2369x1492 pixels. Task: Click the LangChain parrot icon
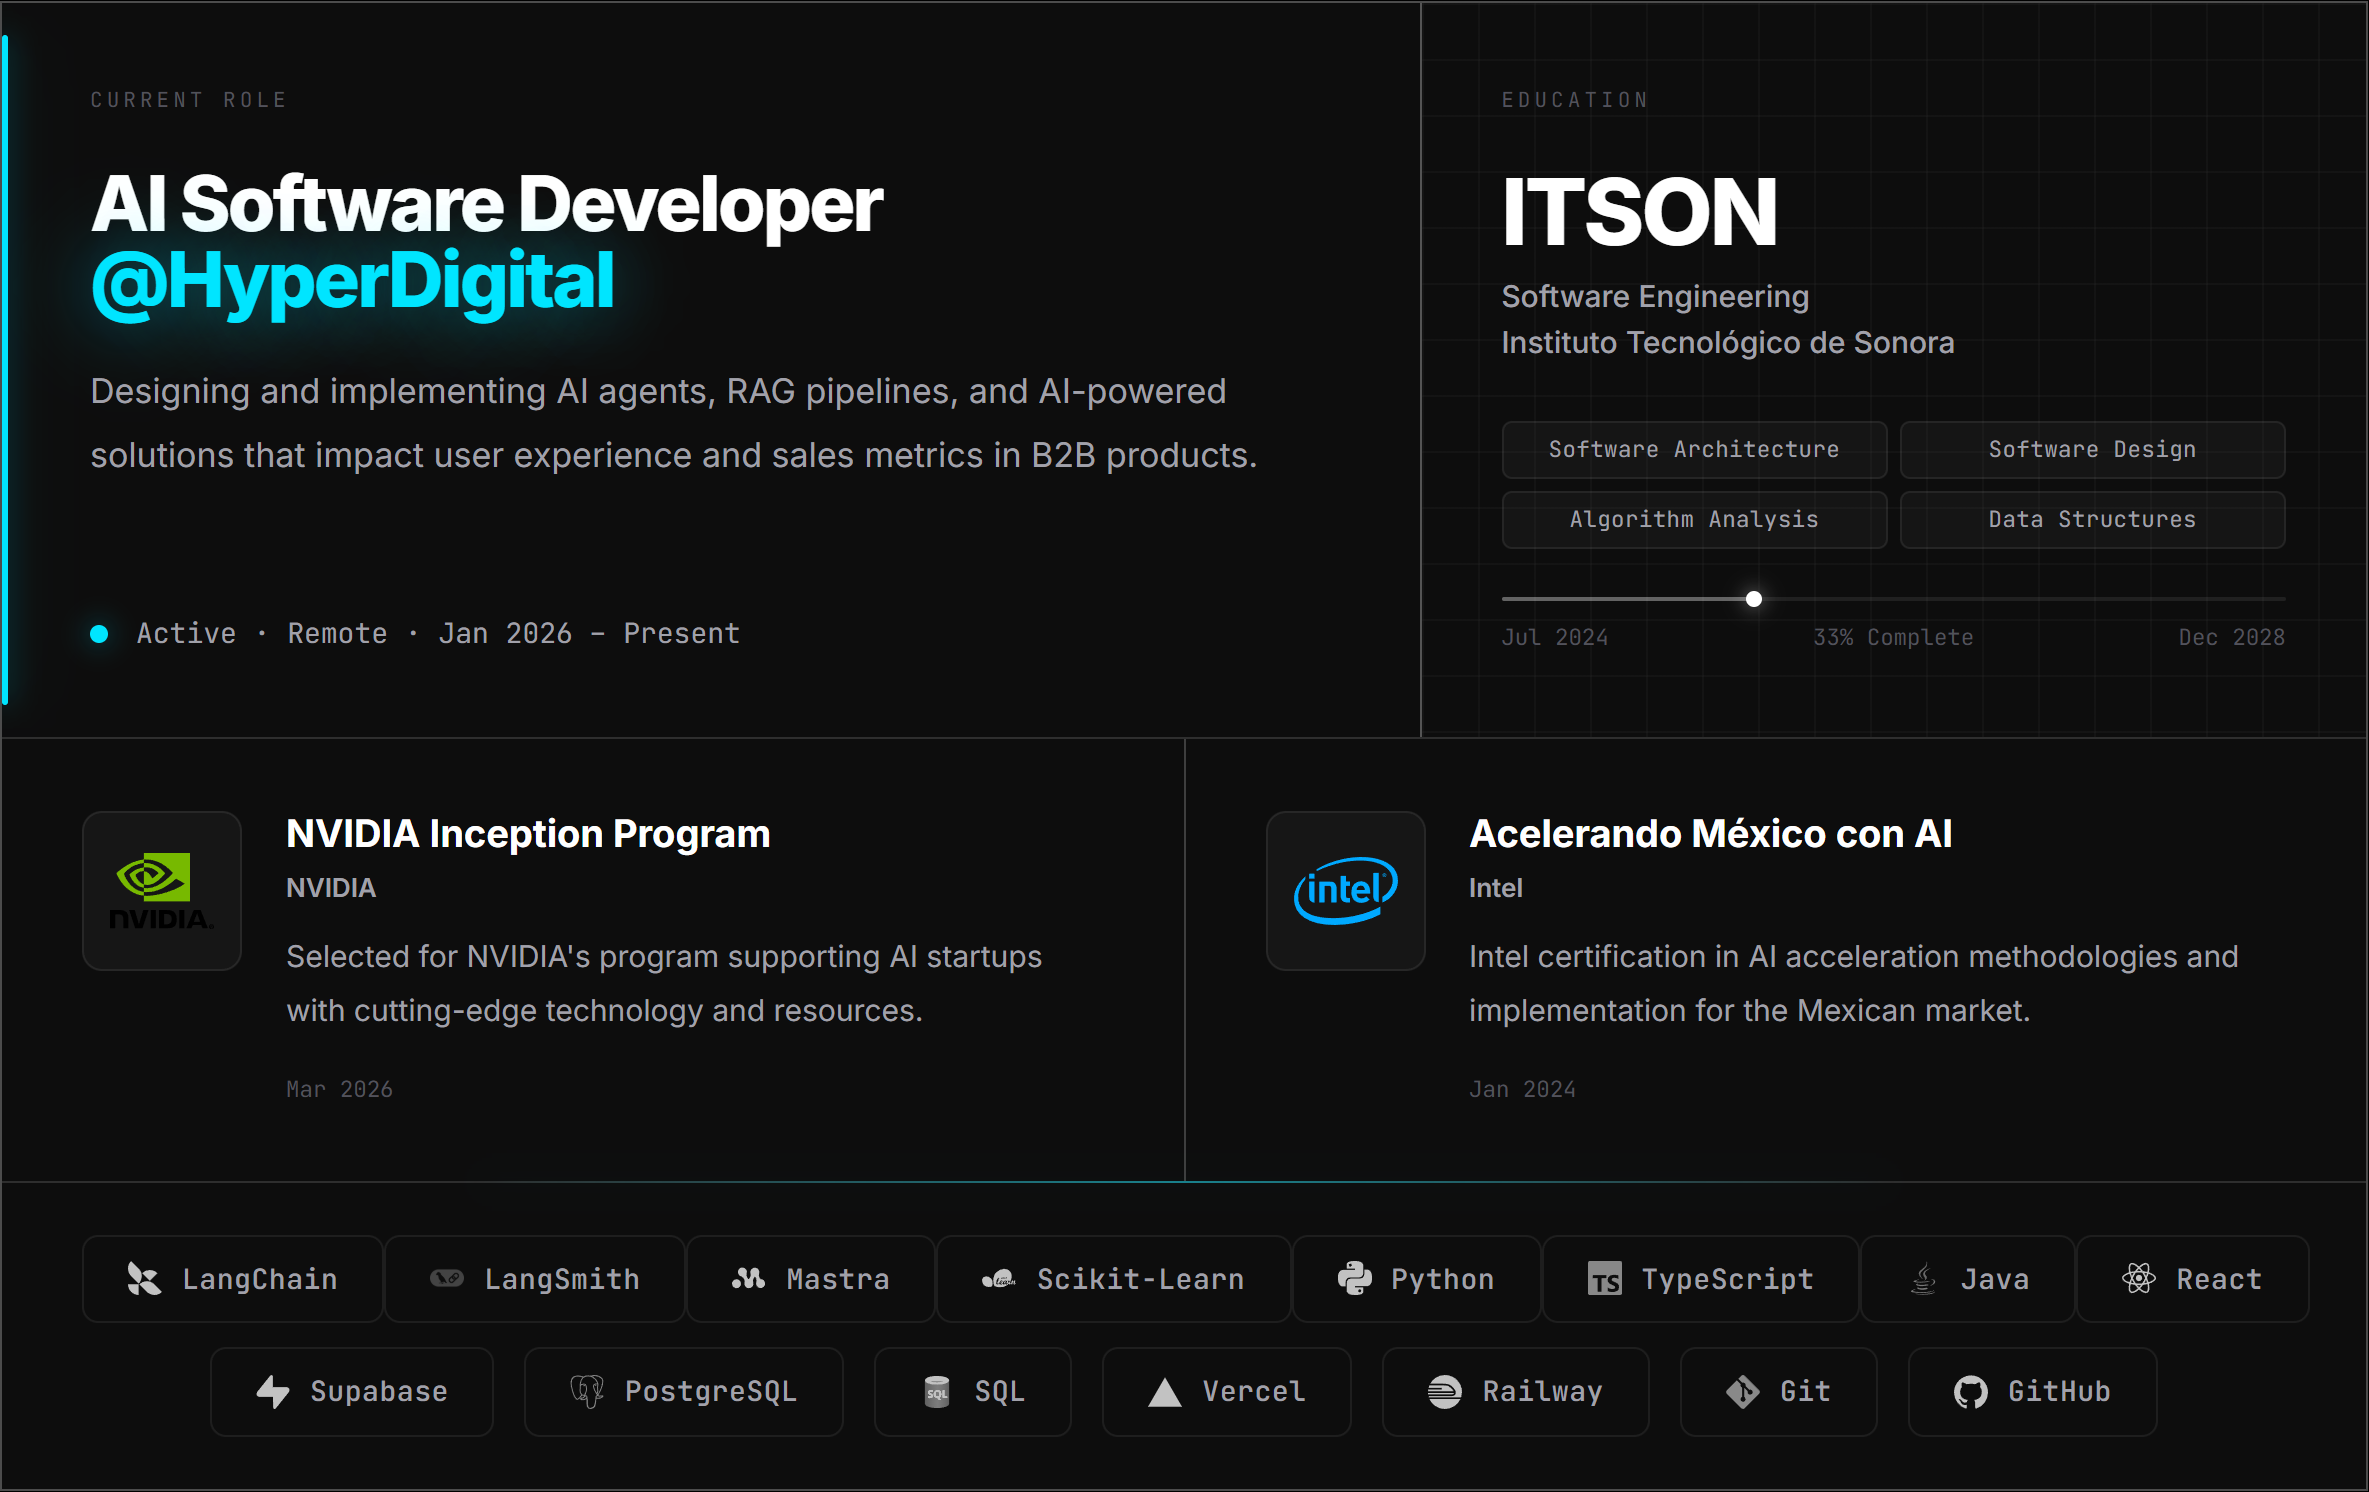[x=143, y=1279]
